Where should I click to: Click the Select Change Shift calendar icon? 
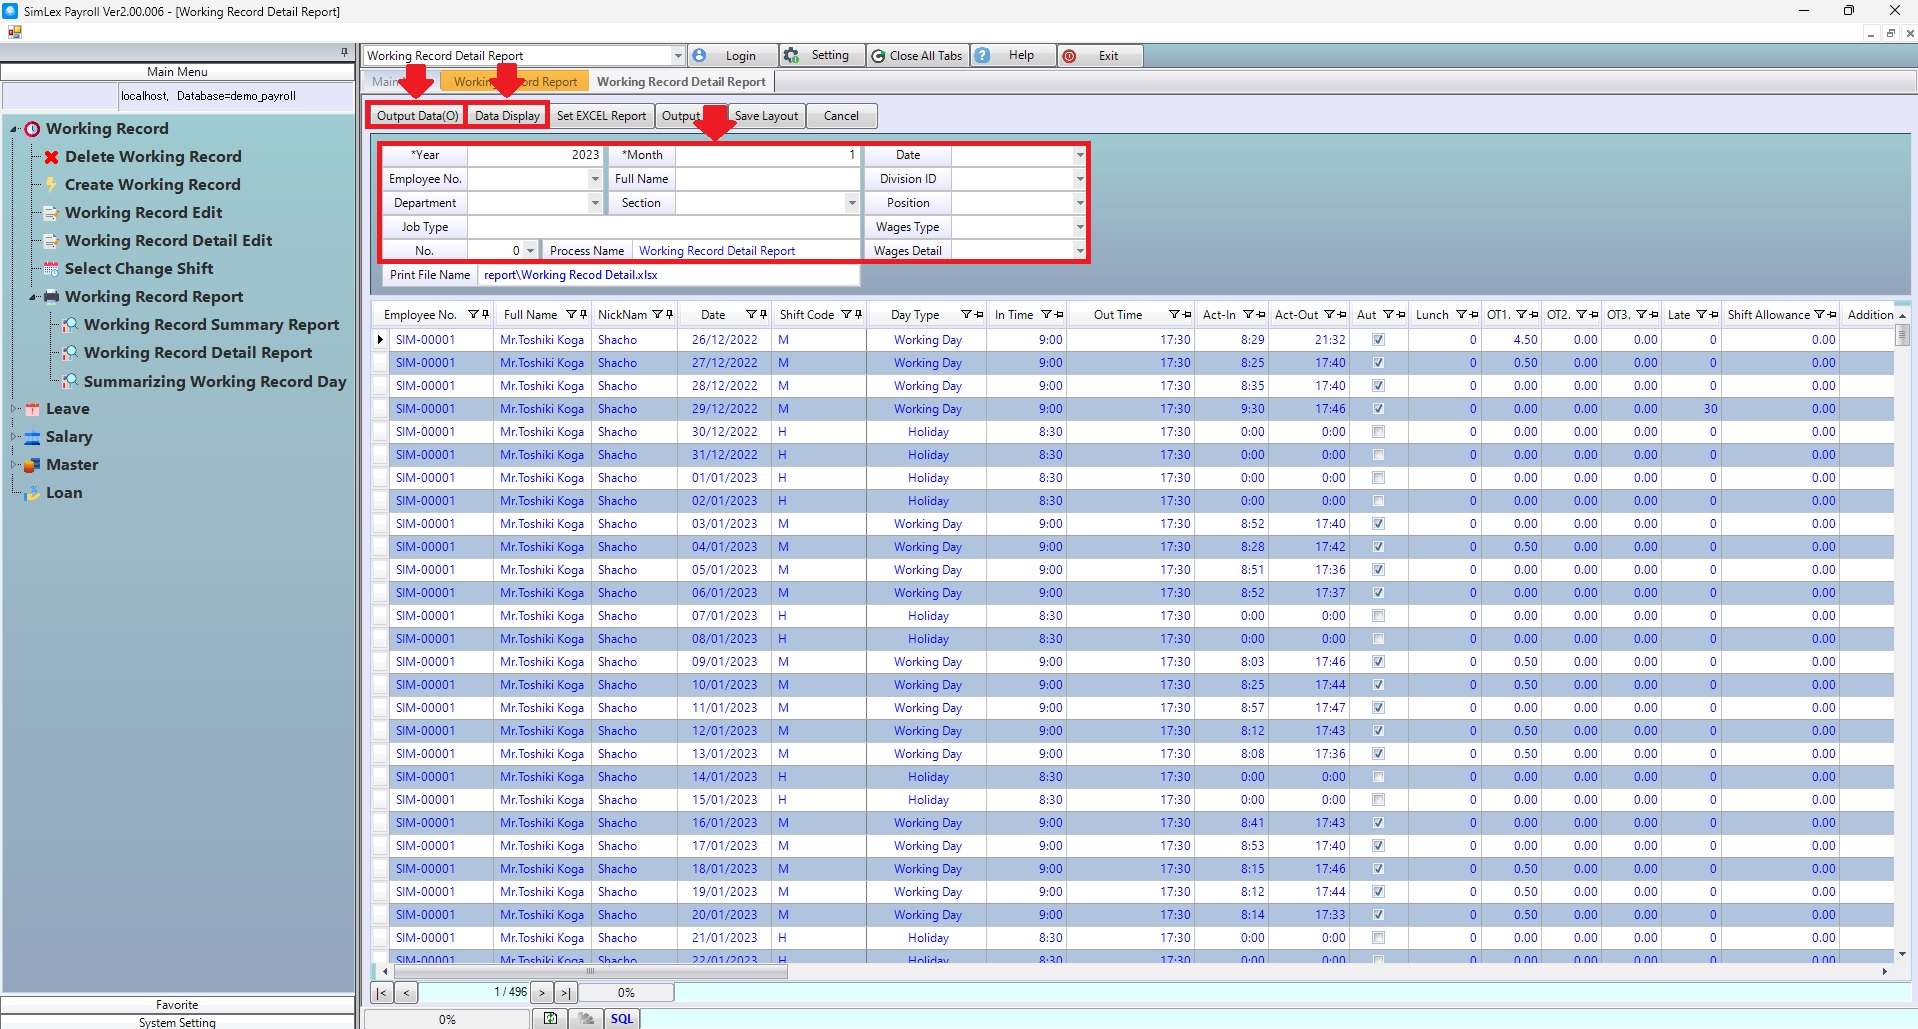point(51,269)
